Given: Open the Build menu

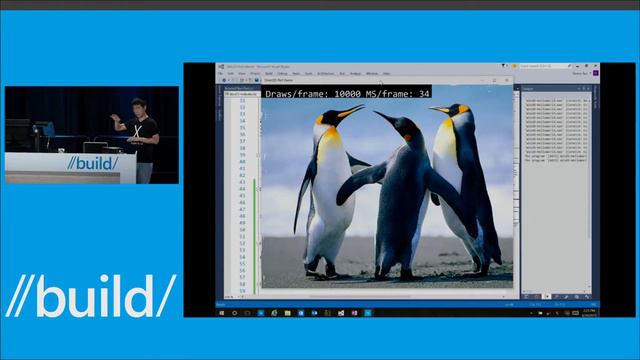Looking at the screenshot, I should [x=269, y=73].
